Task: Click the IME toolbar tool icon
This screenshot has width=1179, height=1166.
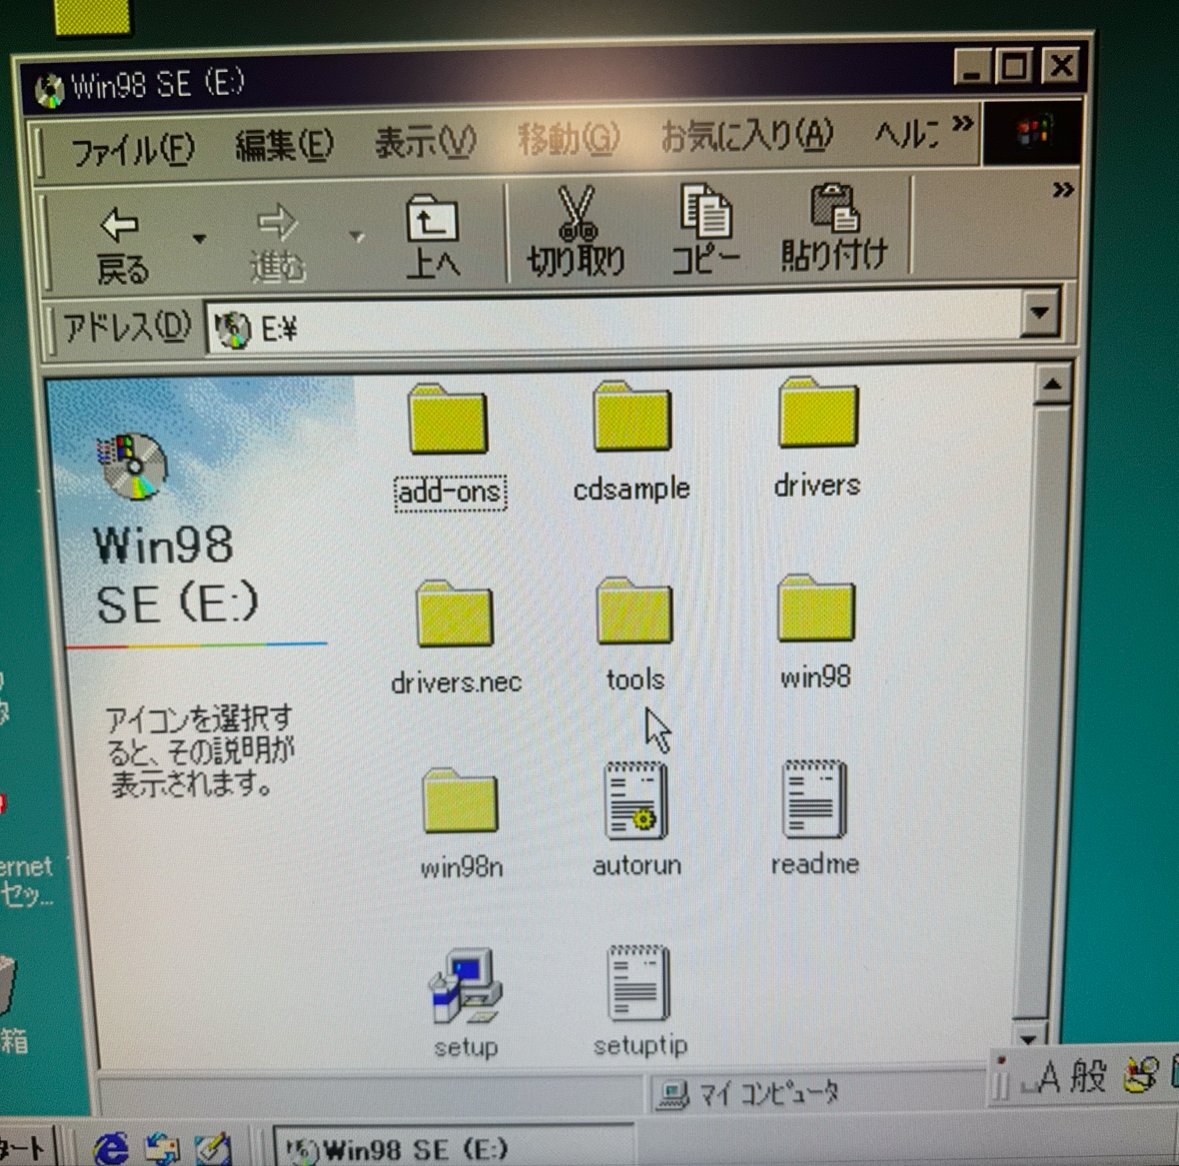Action: (x=1142, y=1074)
